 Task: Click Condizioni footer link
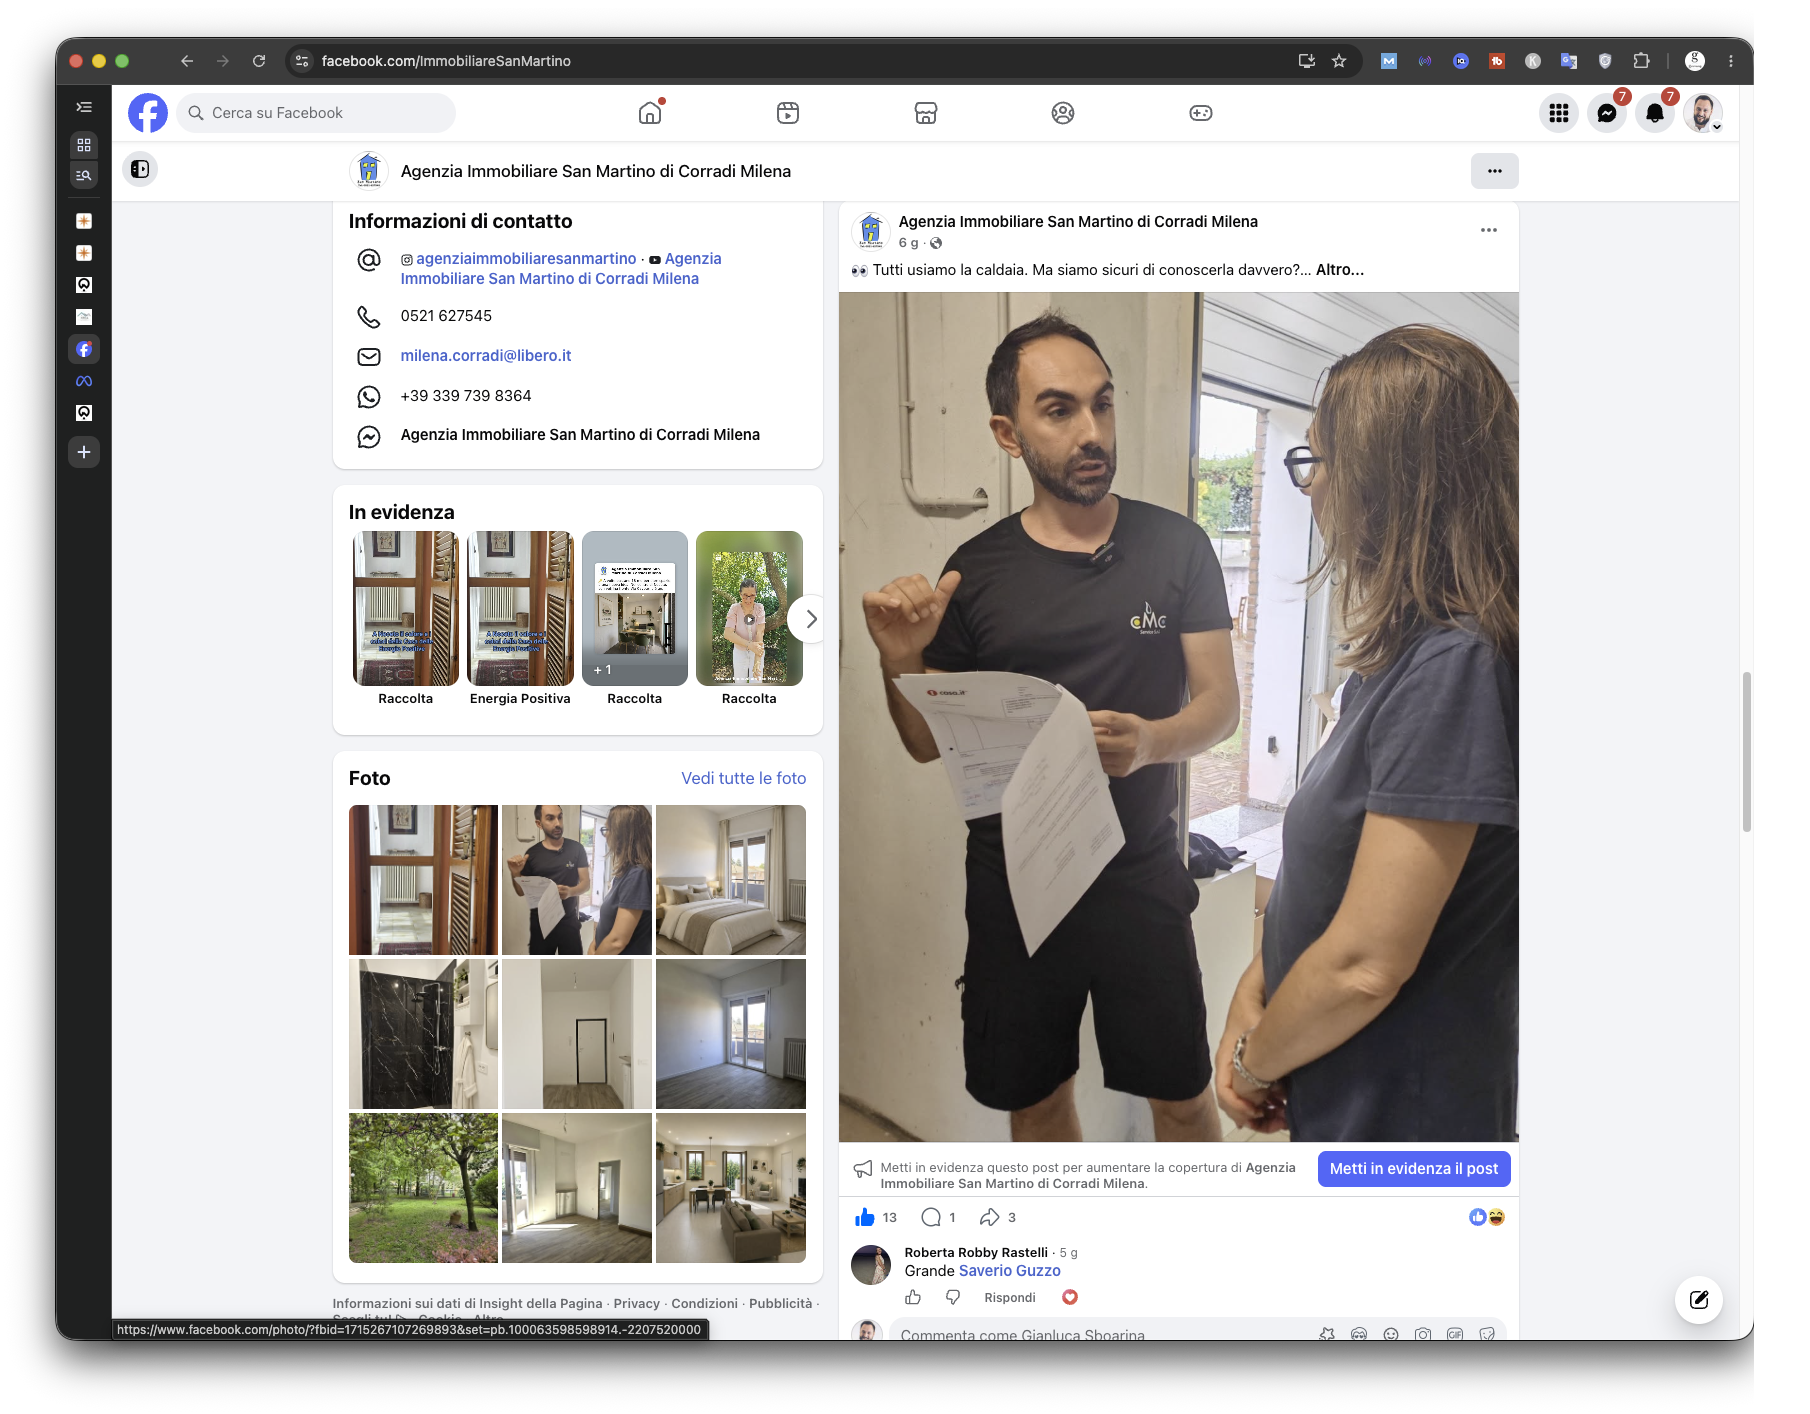[x=704, y=1304]
